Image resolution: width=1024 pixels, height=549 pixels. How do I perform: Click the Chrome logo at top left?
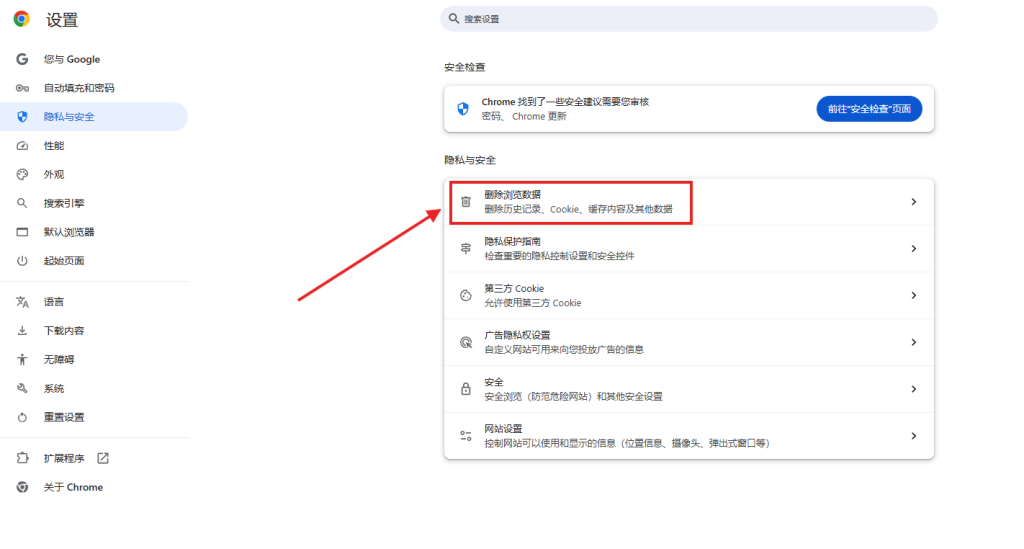(22, 19)
